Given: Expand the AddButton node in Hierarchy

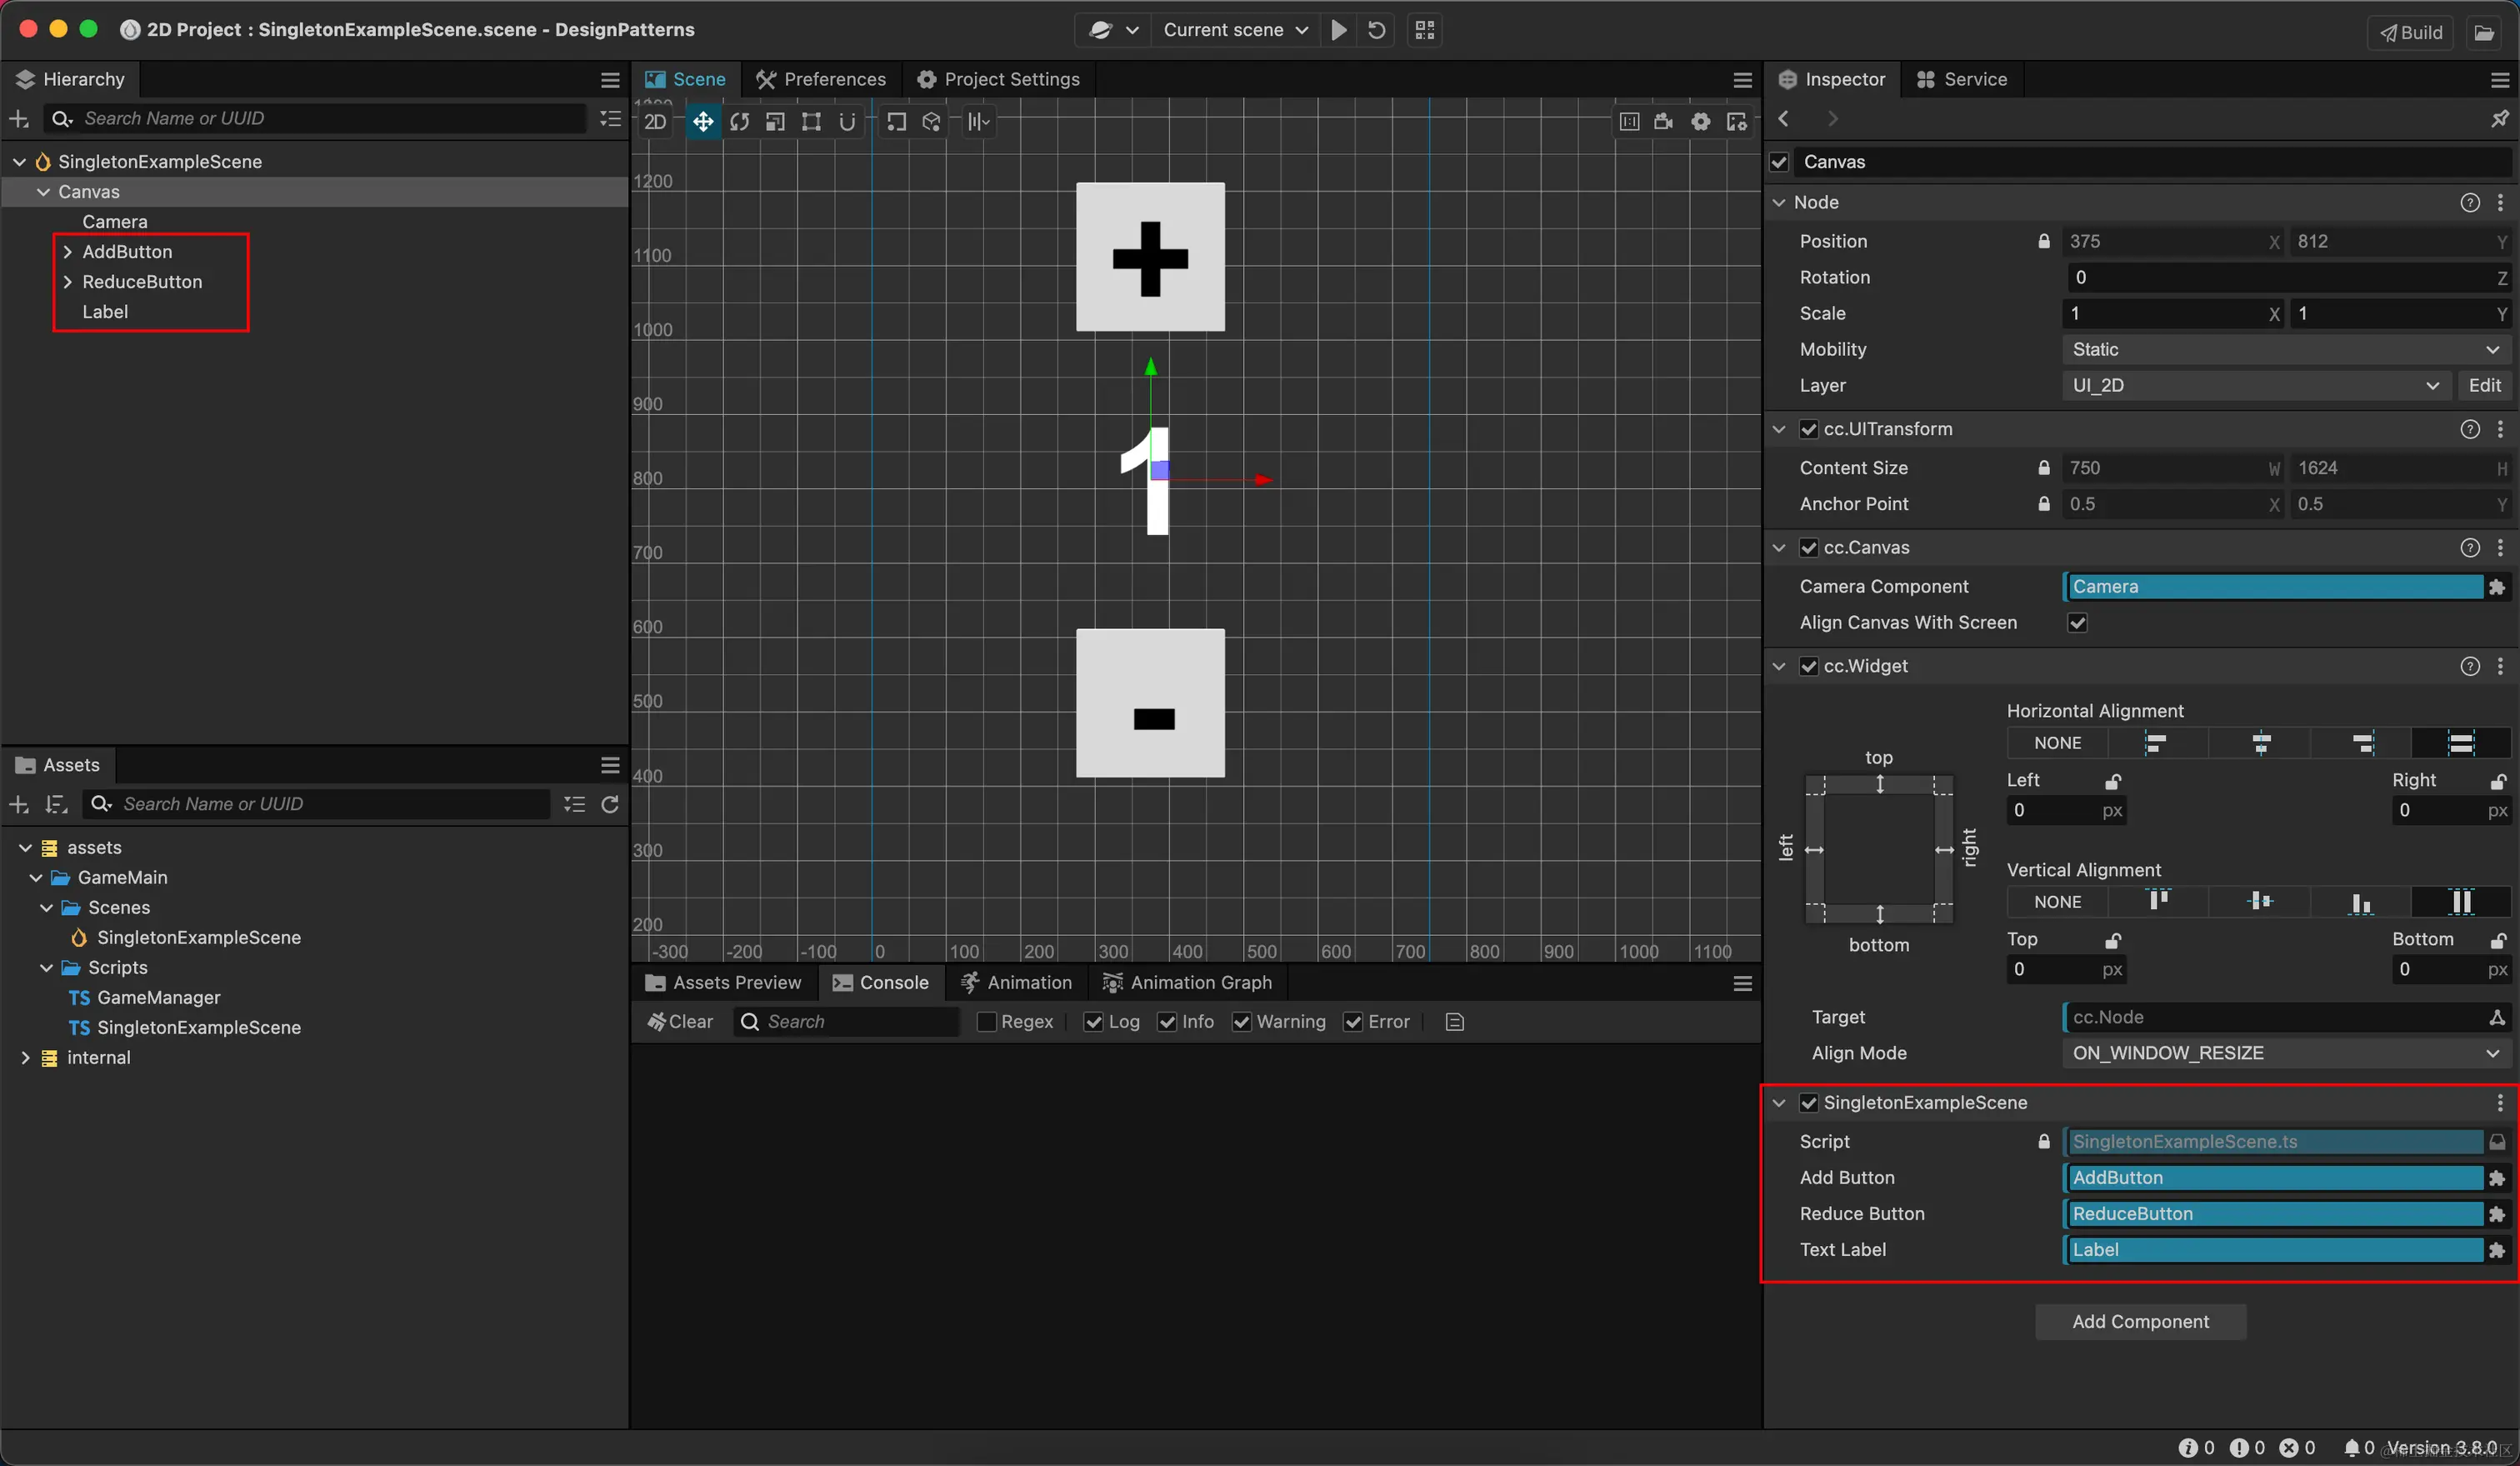Looking at the screenshot, I should (x=68, y=252).
